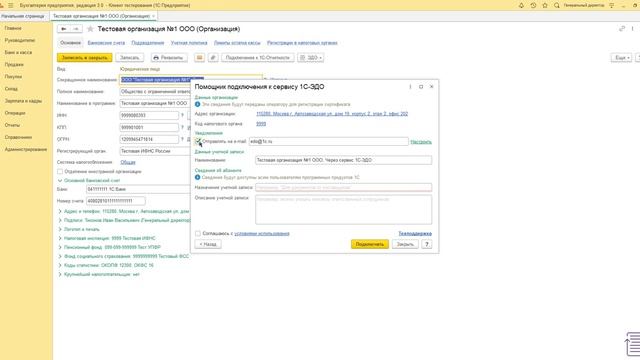Image resolution: width=640 pixels, height=360 pixels.
Task: Click the forward arrow navigation button
Action: pos(76,29)
